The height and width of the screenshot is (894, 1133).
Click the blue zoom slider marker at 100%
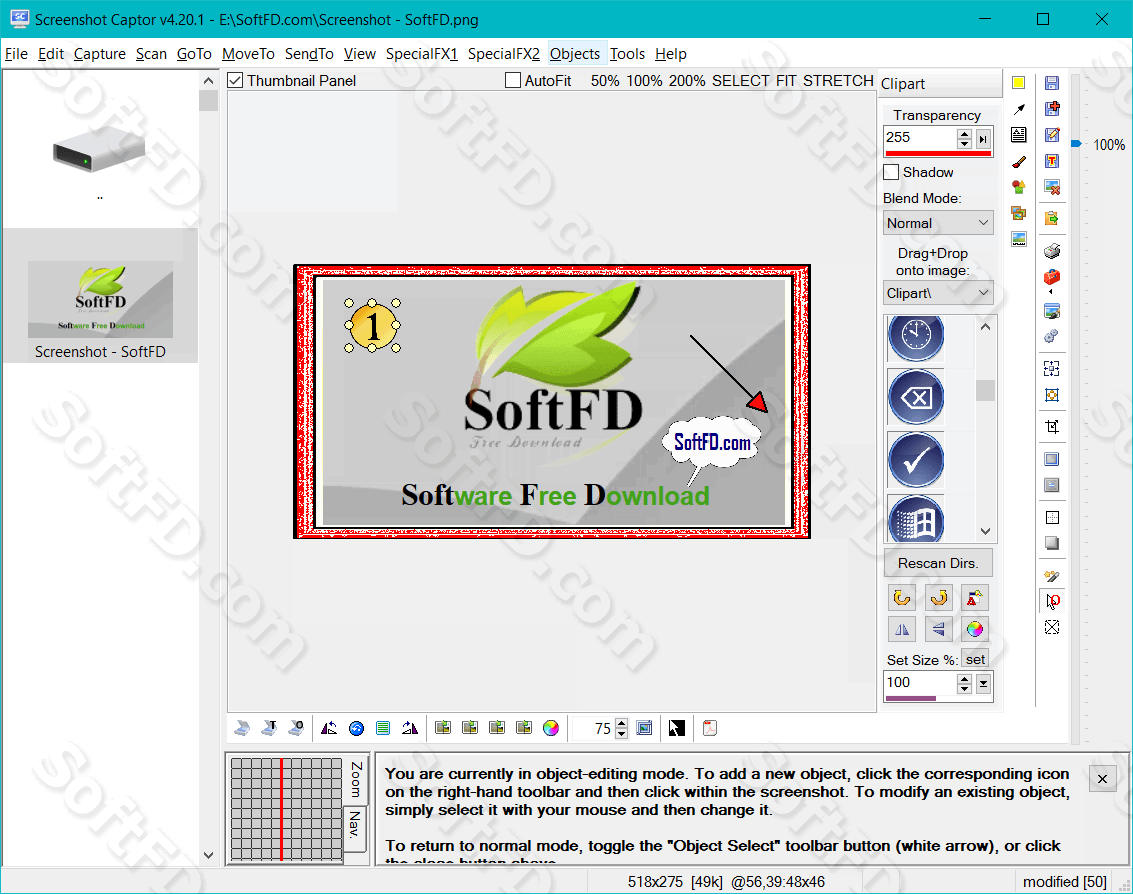[x=1076, y=144]
